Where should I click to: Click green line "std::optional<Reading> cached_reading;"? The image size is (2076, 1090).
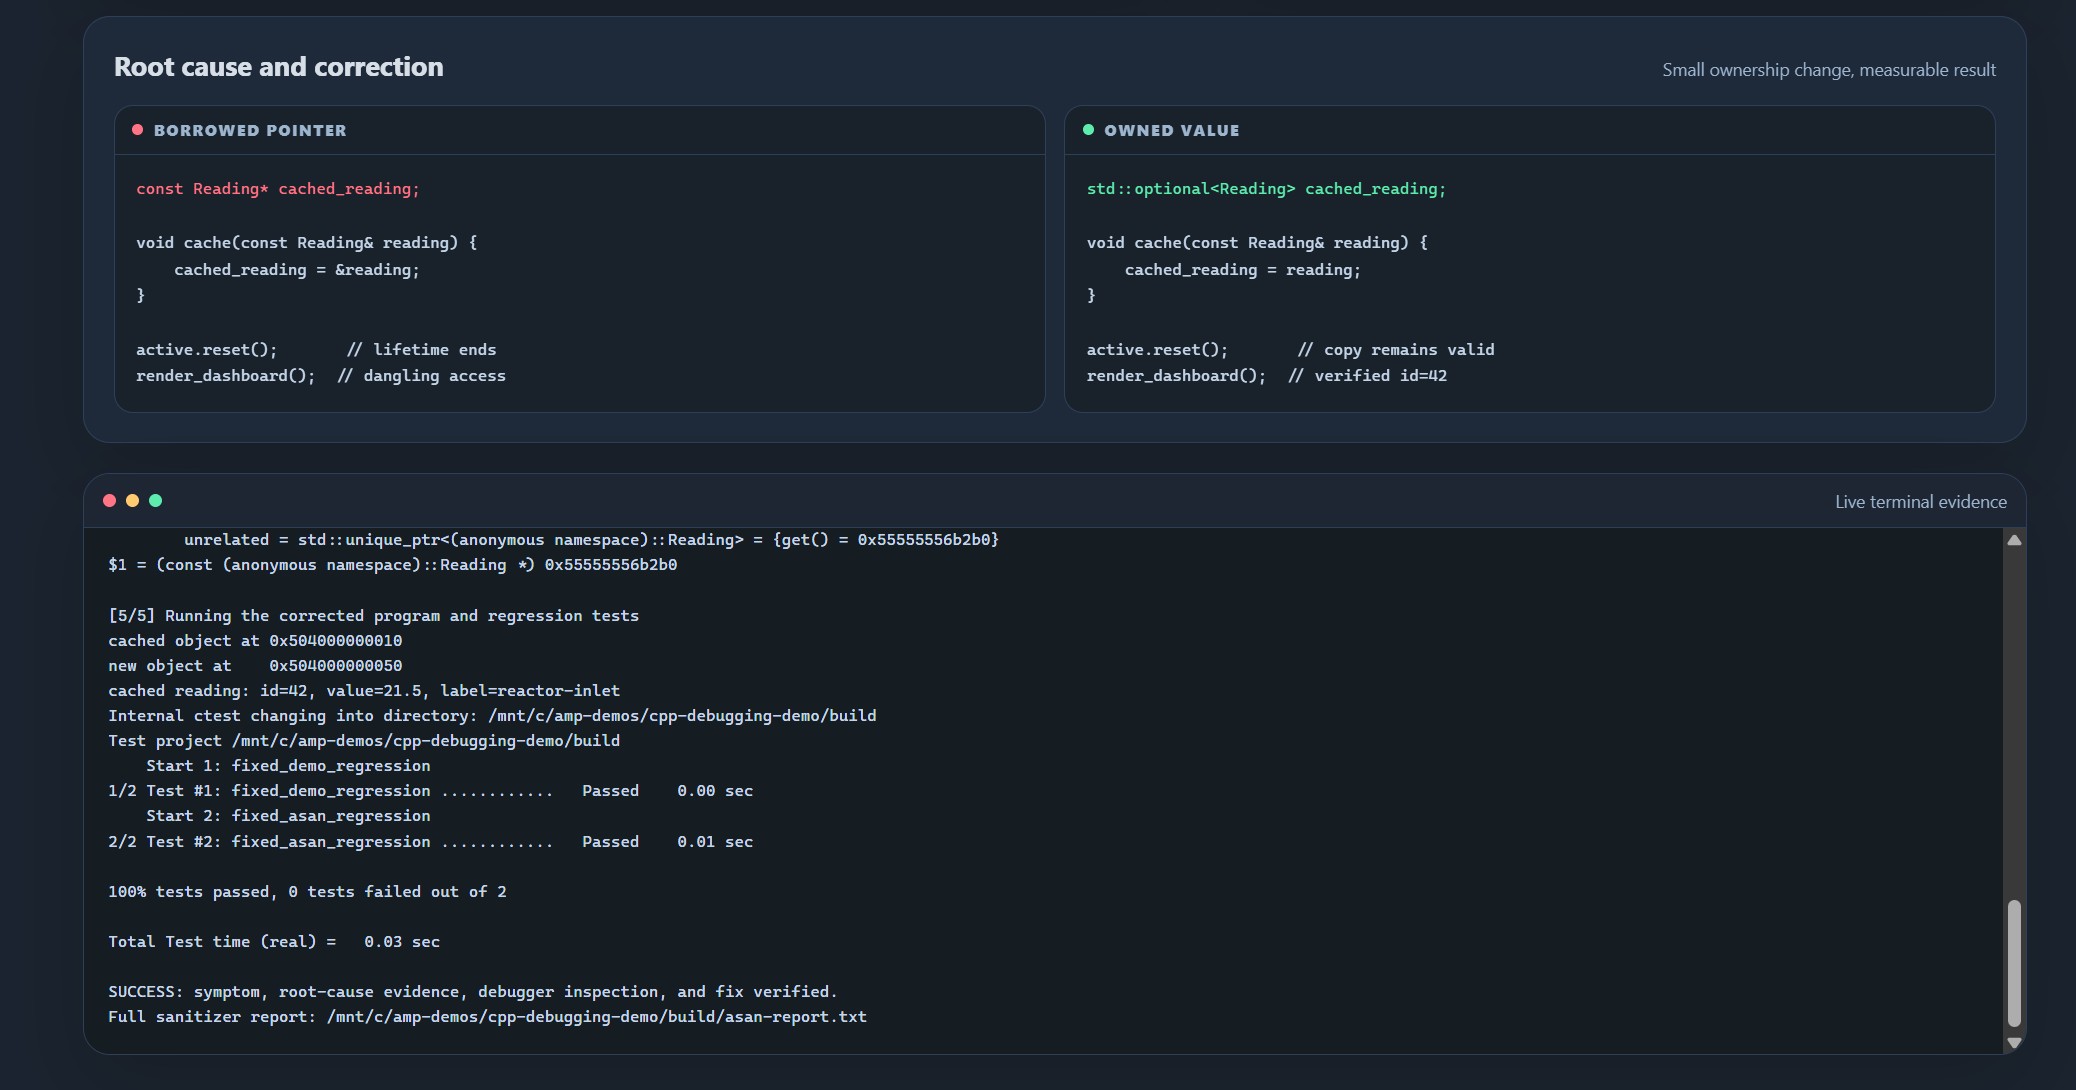pyautogui.click(x=1266, y=189)
